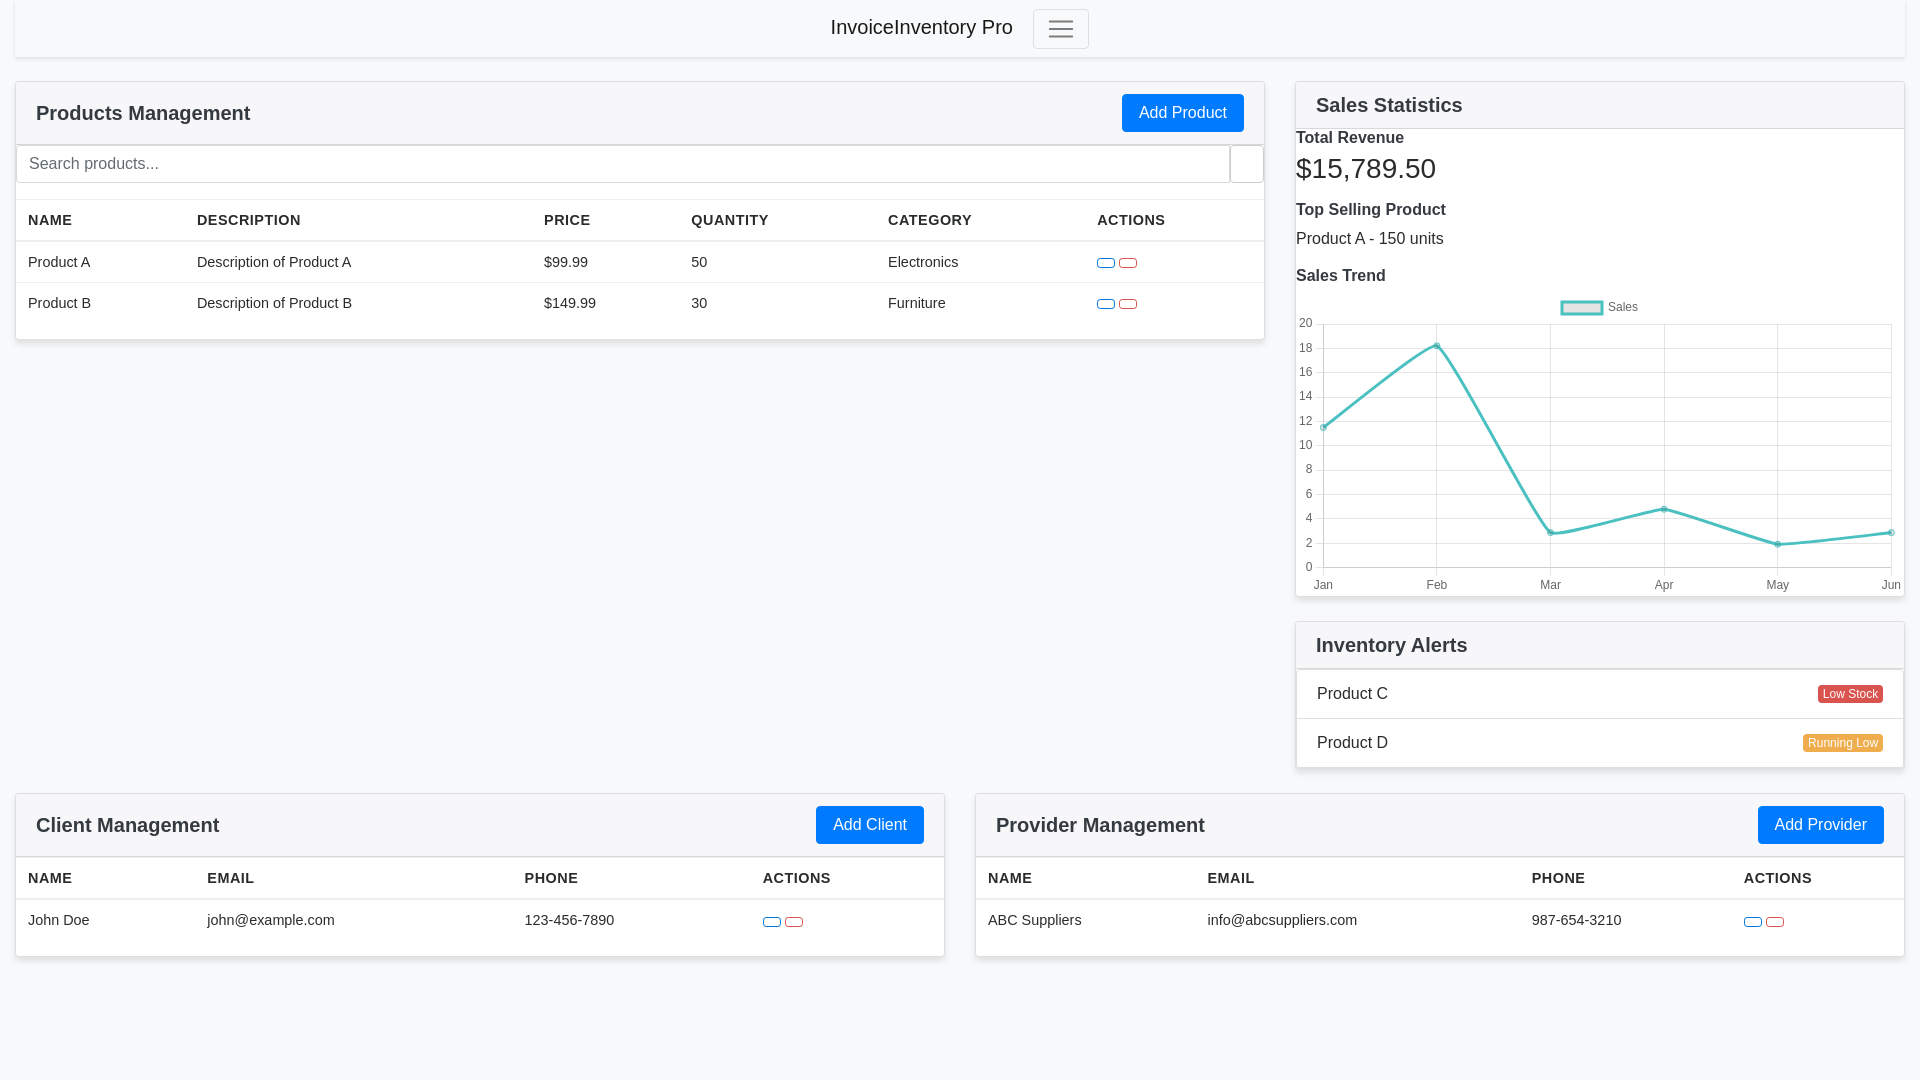Click the Sales Statistics panel heading
This screenshot has height=1080, width=1920.
pyautogui.click(x=1389, y=105)
